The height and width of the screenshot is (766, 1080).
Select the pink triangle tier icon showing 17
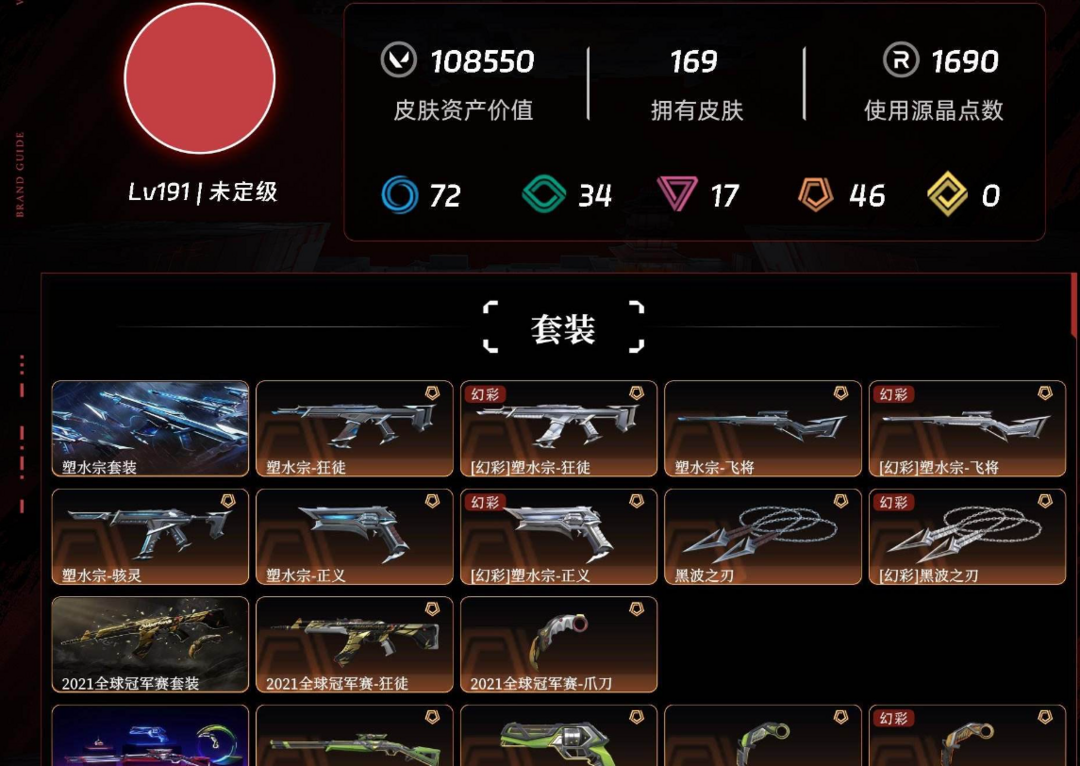(677, 194)
